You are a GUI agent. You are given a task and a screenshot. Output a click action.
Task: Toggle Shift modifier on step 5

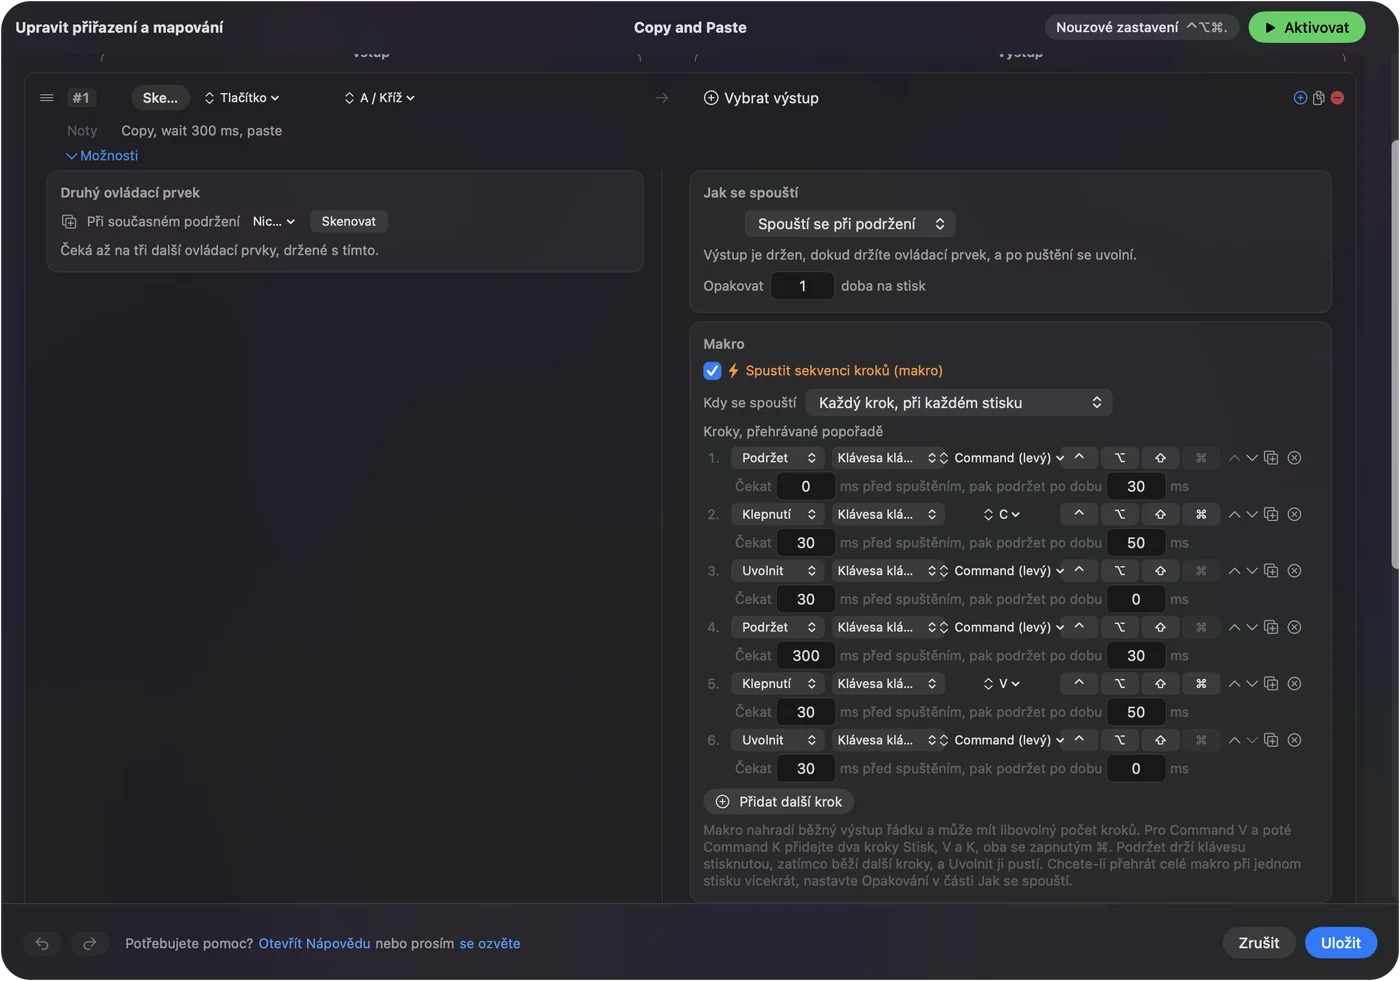click(x=1160, y=684)
